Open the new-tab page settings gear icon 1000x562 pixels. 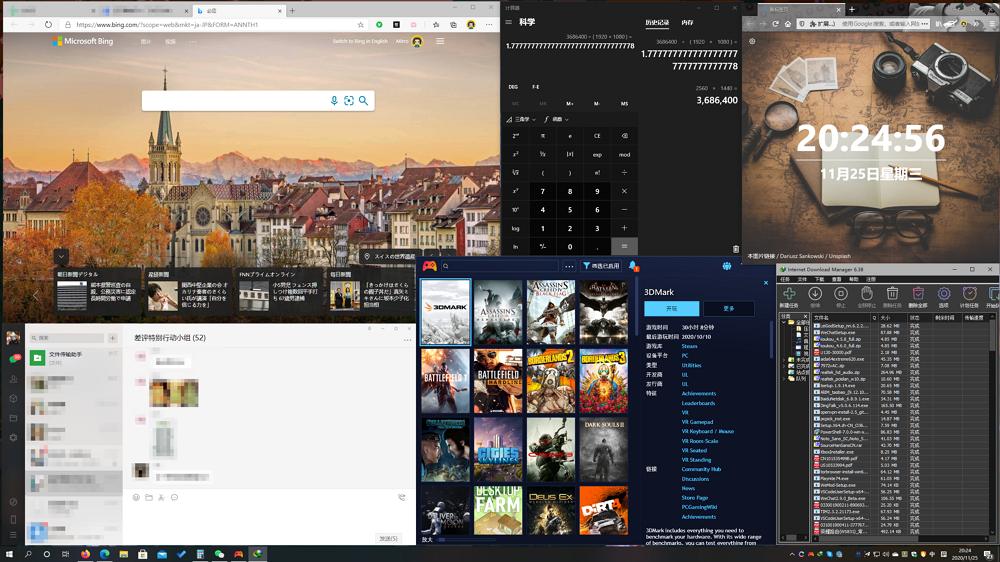(752, 41)
